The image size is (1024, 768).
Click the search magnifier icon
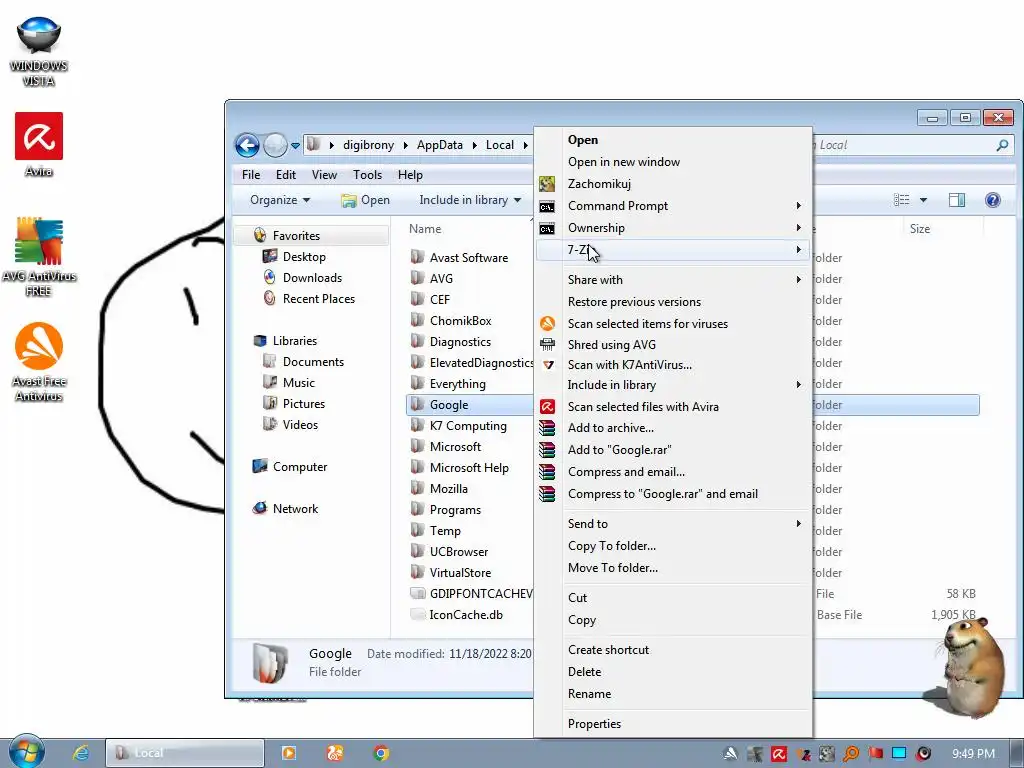[x=1002, y=145]
